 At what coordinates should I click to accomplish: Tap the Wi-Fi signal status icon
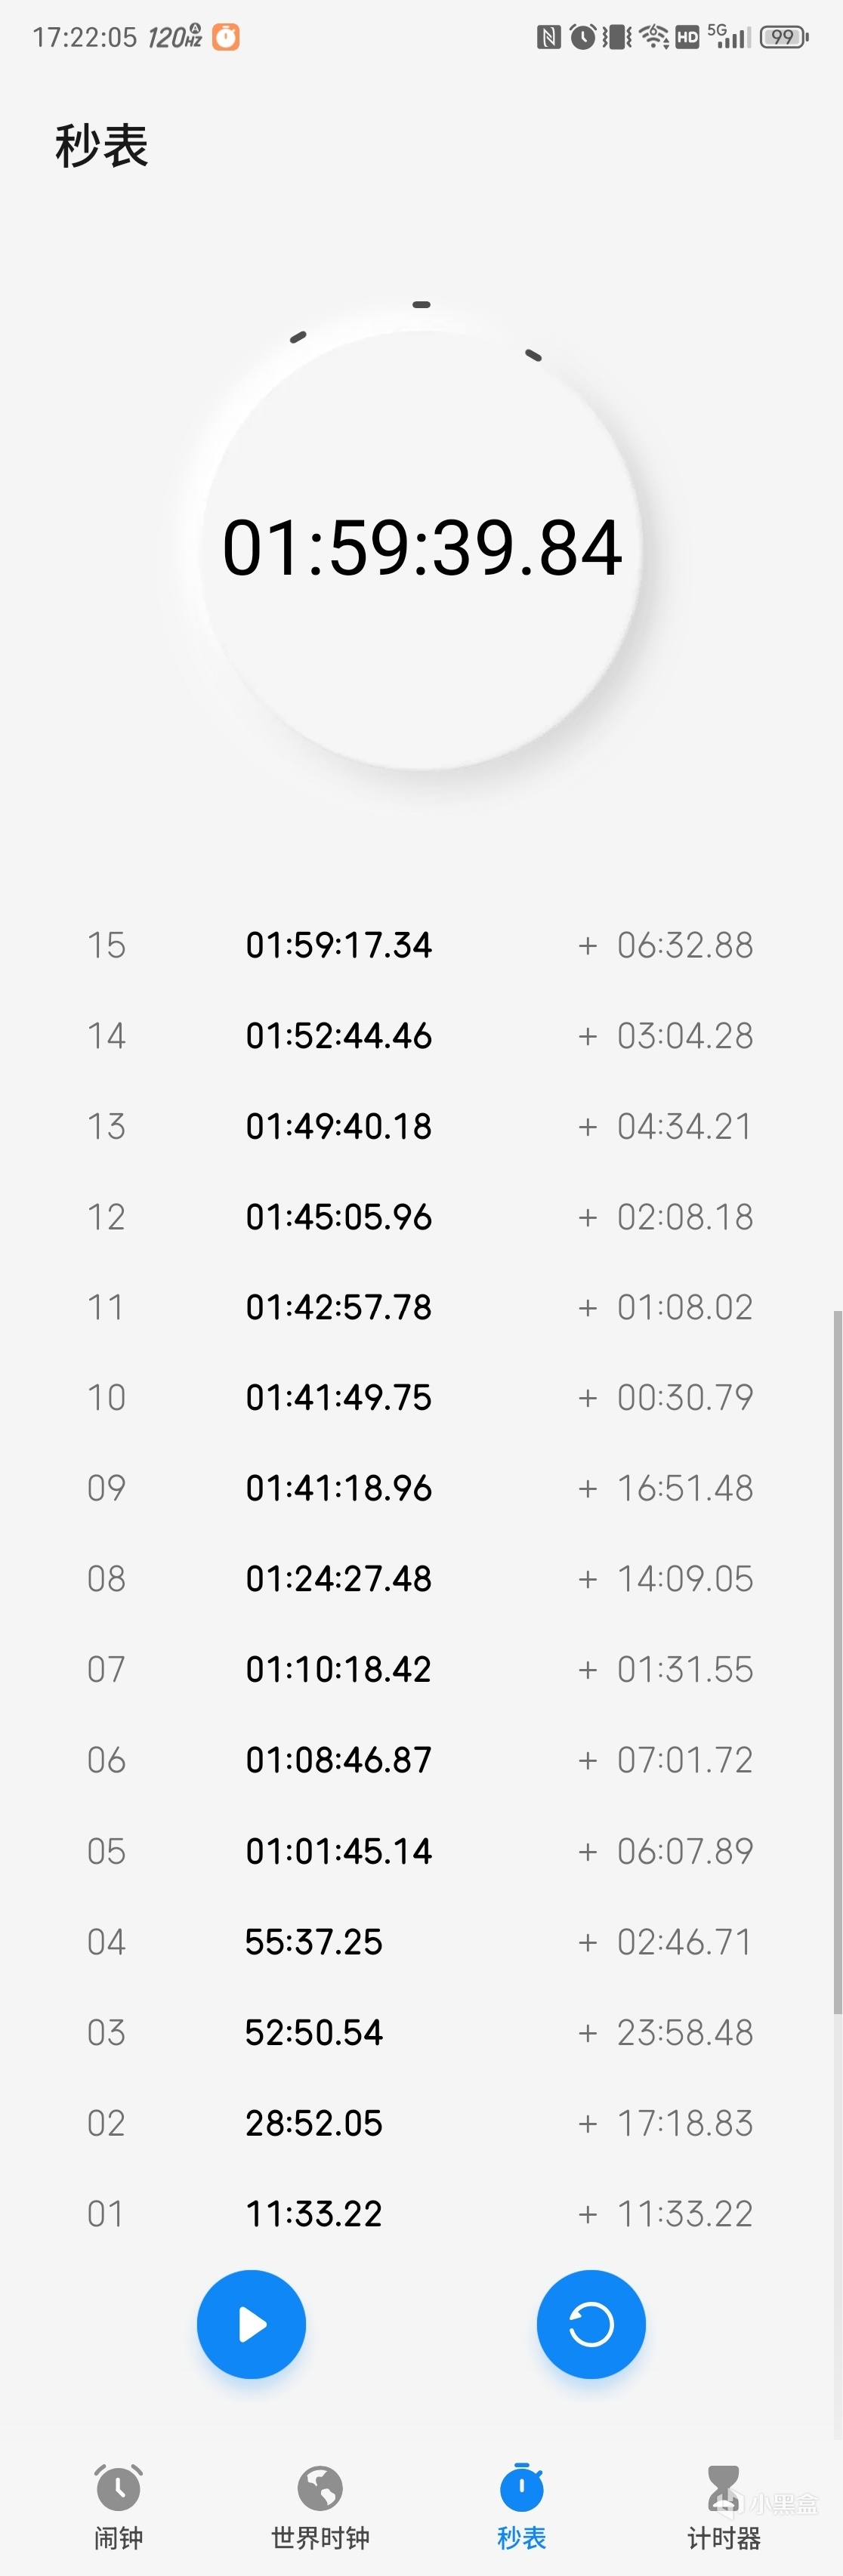click(x=654, y=37)
